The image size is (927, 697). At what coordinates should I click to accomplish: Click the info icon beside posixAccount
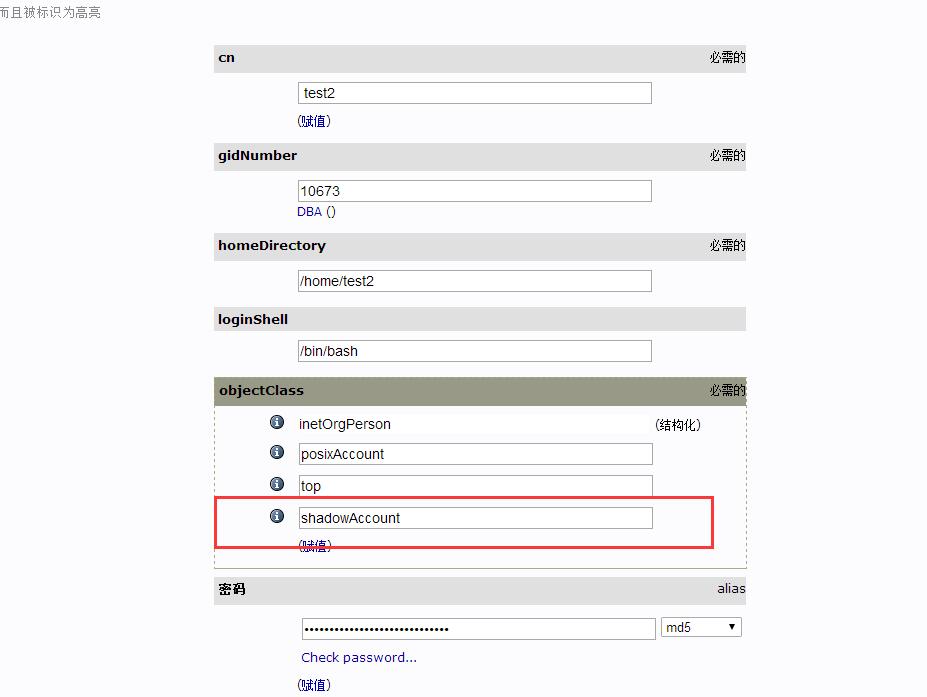[277, 453]
